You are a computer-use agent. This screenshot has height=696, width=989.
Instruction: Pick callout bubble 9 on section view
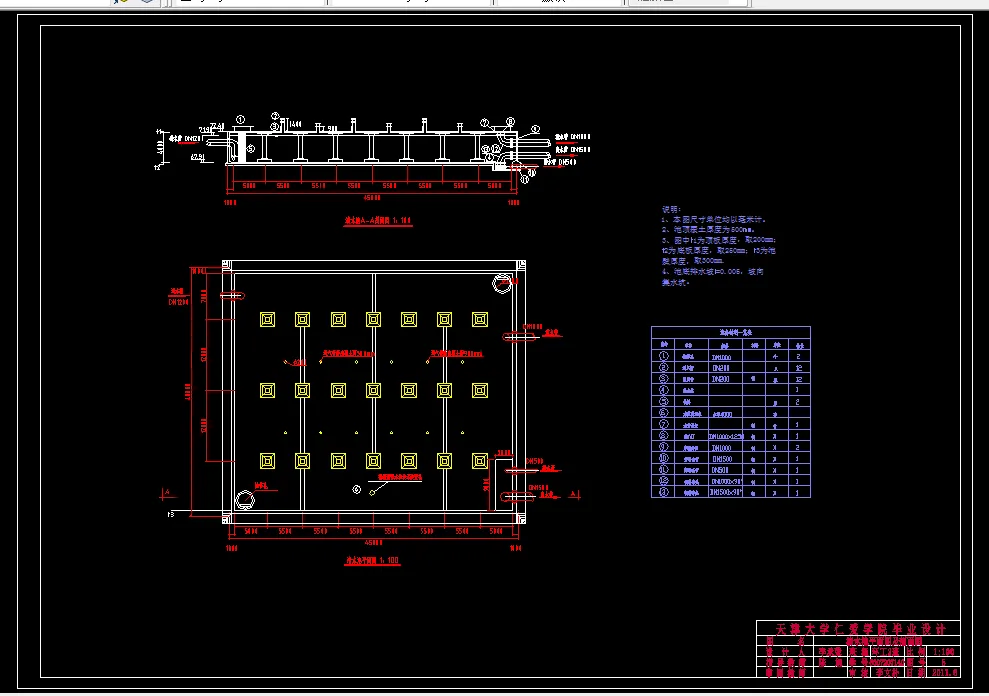(535, 129)
